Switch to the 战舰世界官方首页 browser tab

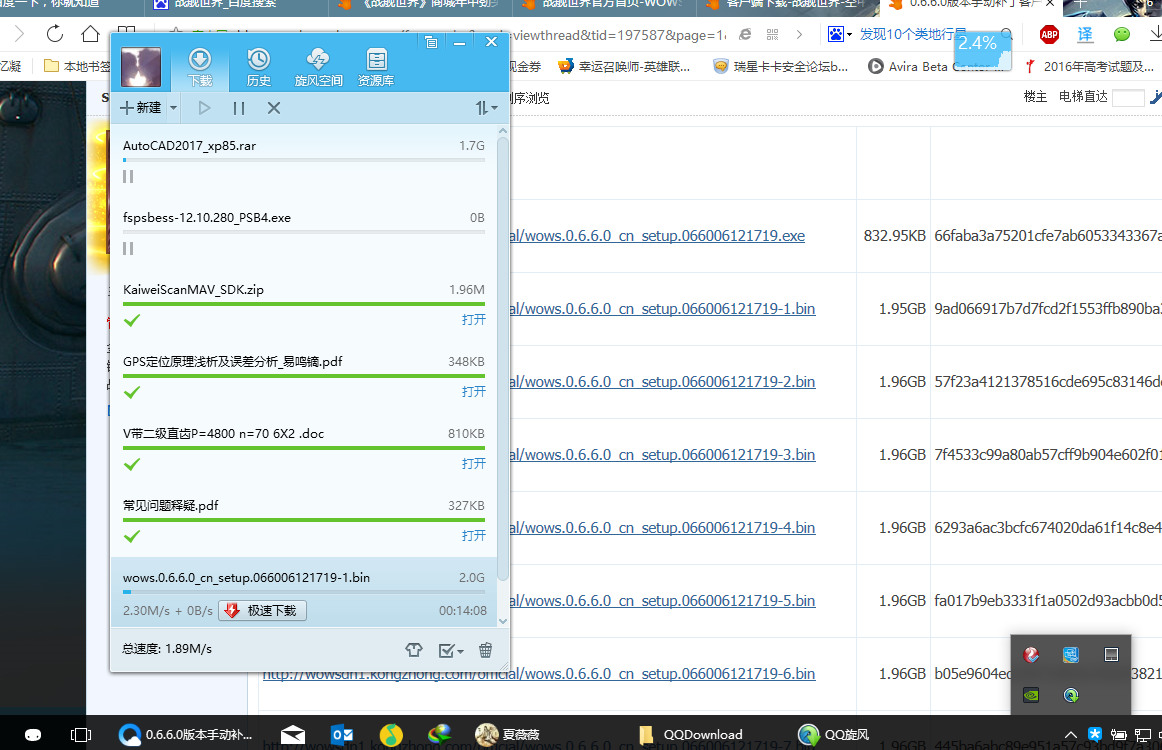pyautogui.click(x=602, y=5)
